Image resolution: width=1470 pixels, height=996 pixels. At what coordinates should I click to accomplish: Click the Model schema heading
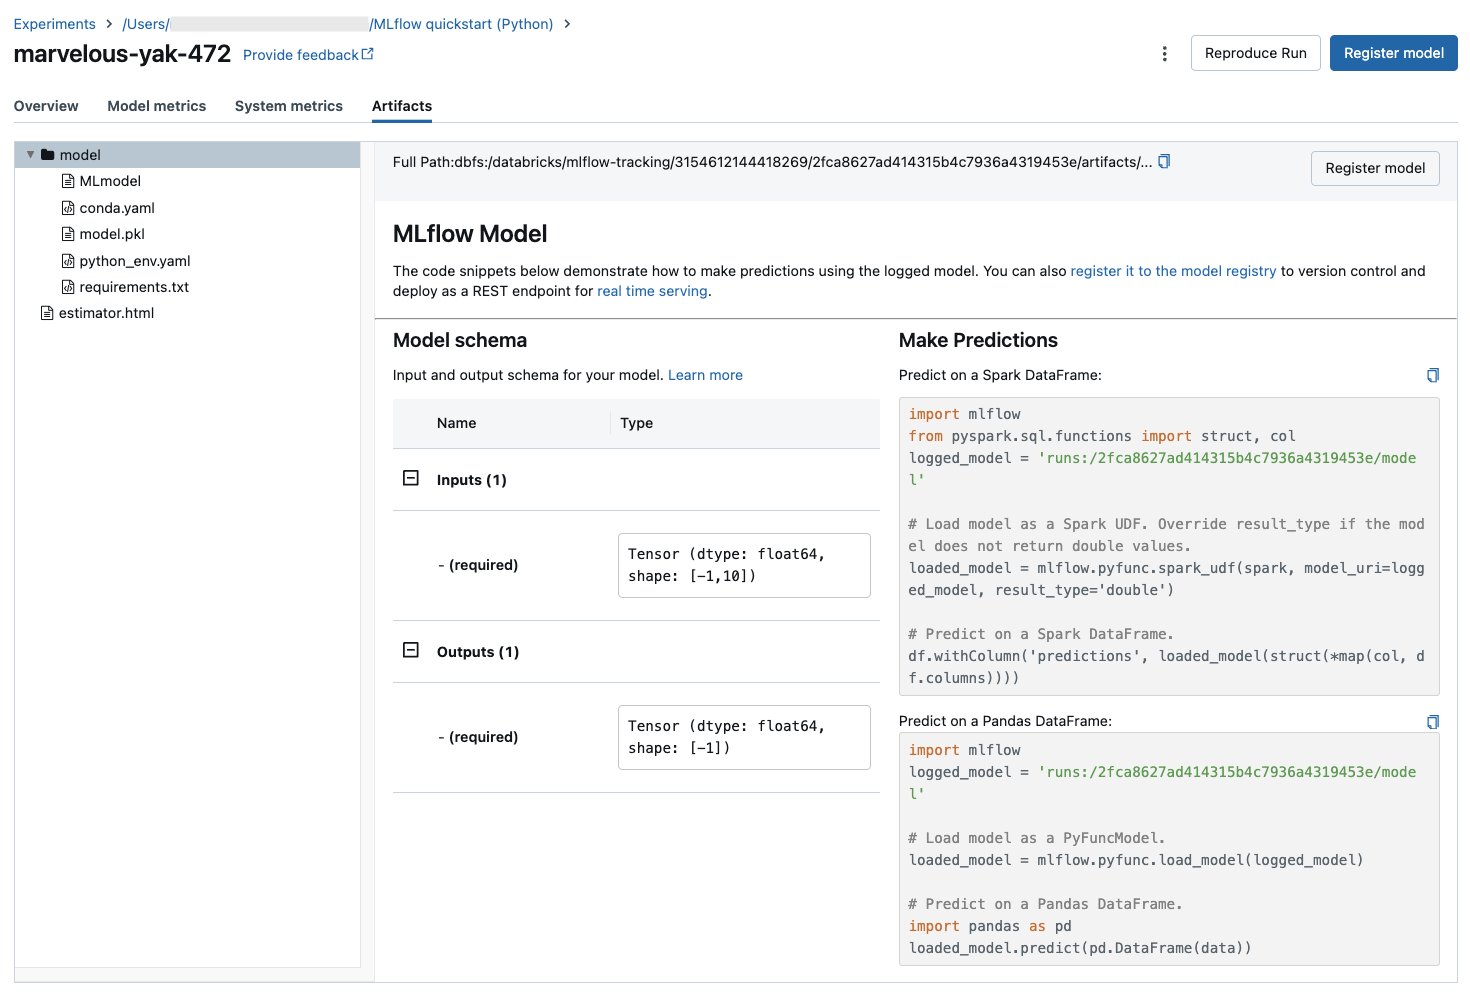[x=460, y=340]
